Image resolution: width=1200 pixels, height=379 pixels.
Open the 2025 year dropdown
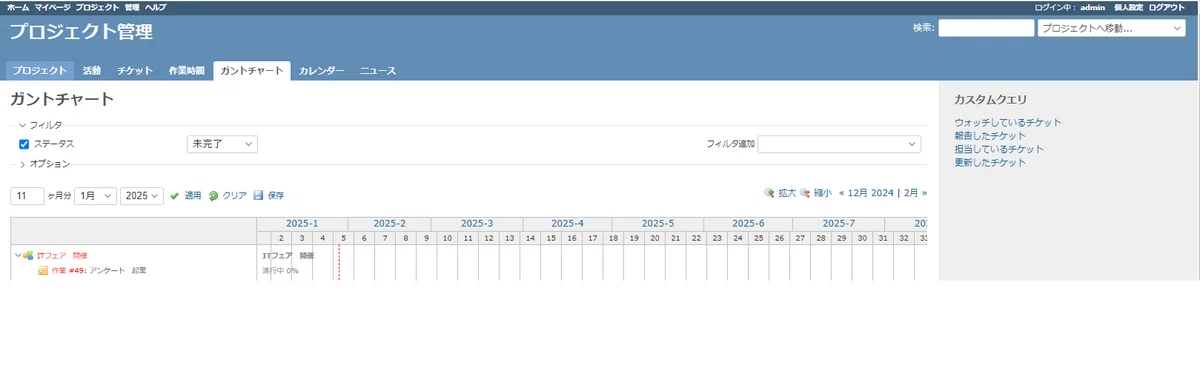(x=142, y=196)
